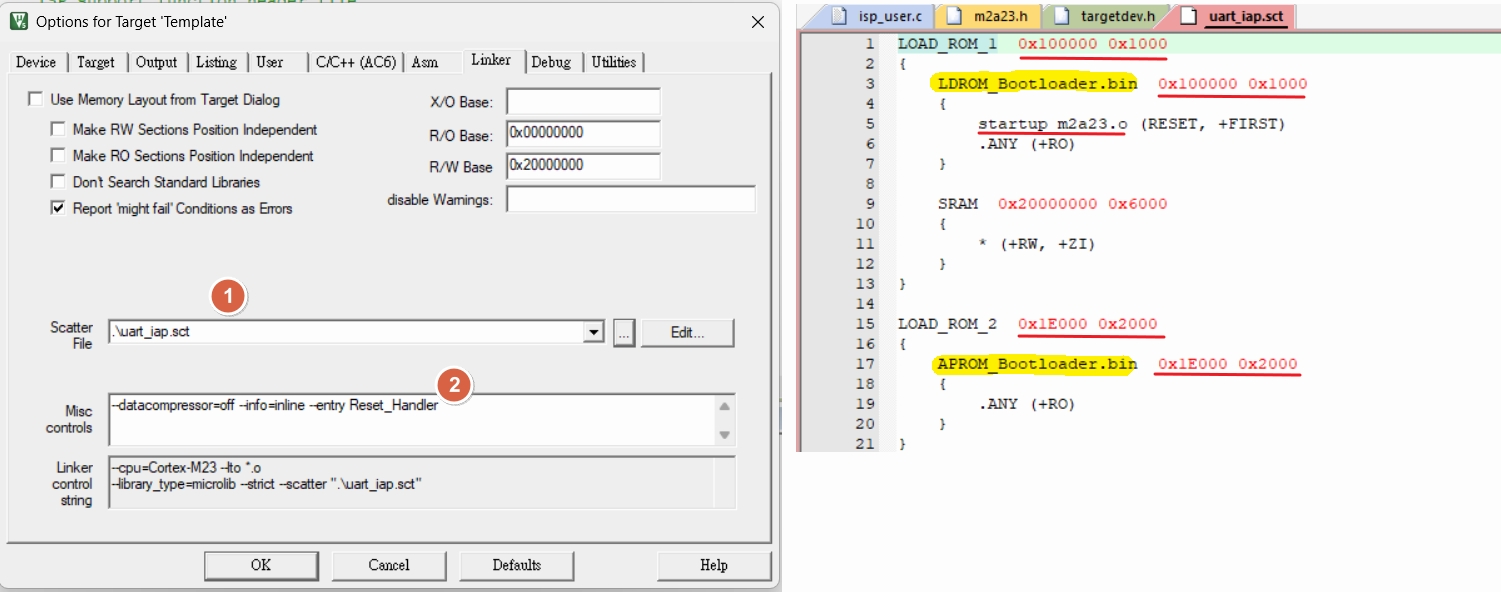Click into the disable Warnings field
Screen dimensions: 1501x592
[630, 200]
